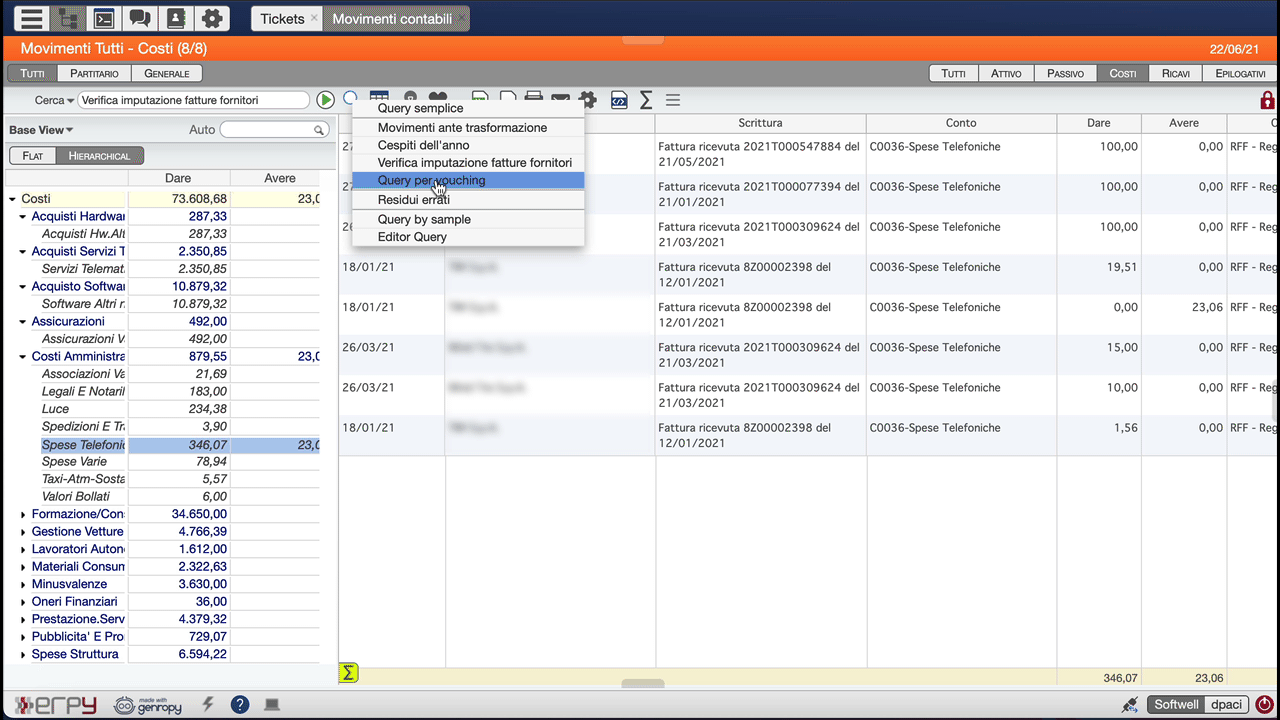Collapse the Costi Amministra tree node
This screenshot has width=1280, height=720.
click(x=24, y=357)
